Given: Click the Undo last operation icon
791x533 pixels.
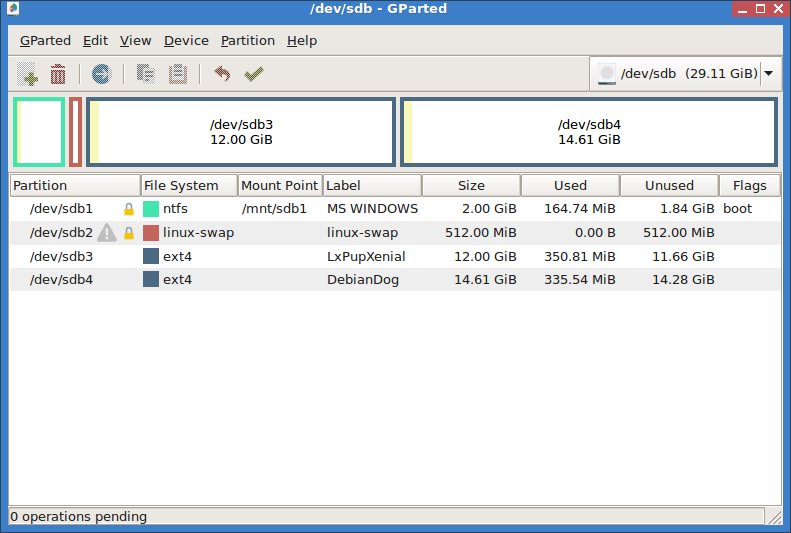Looking at the screenshot, I should tap(222, 74).
